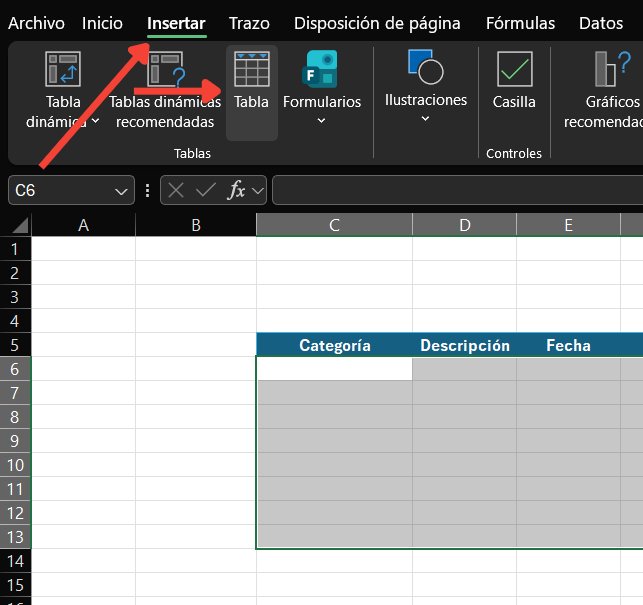Click inside the formula bar input
Viewport: 643px width, 605px height.
[455, 190]
